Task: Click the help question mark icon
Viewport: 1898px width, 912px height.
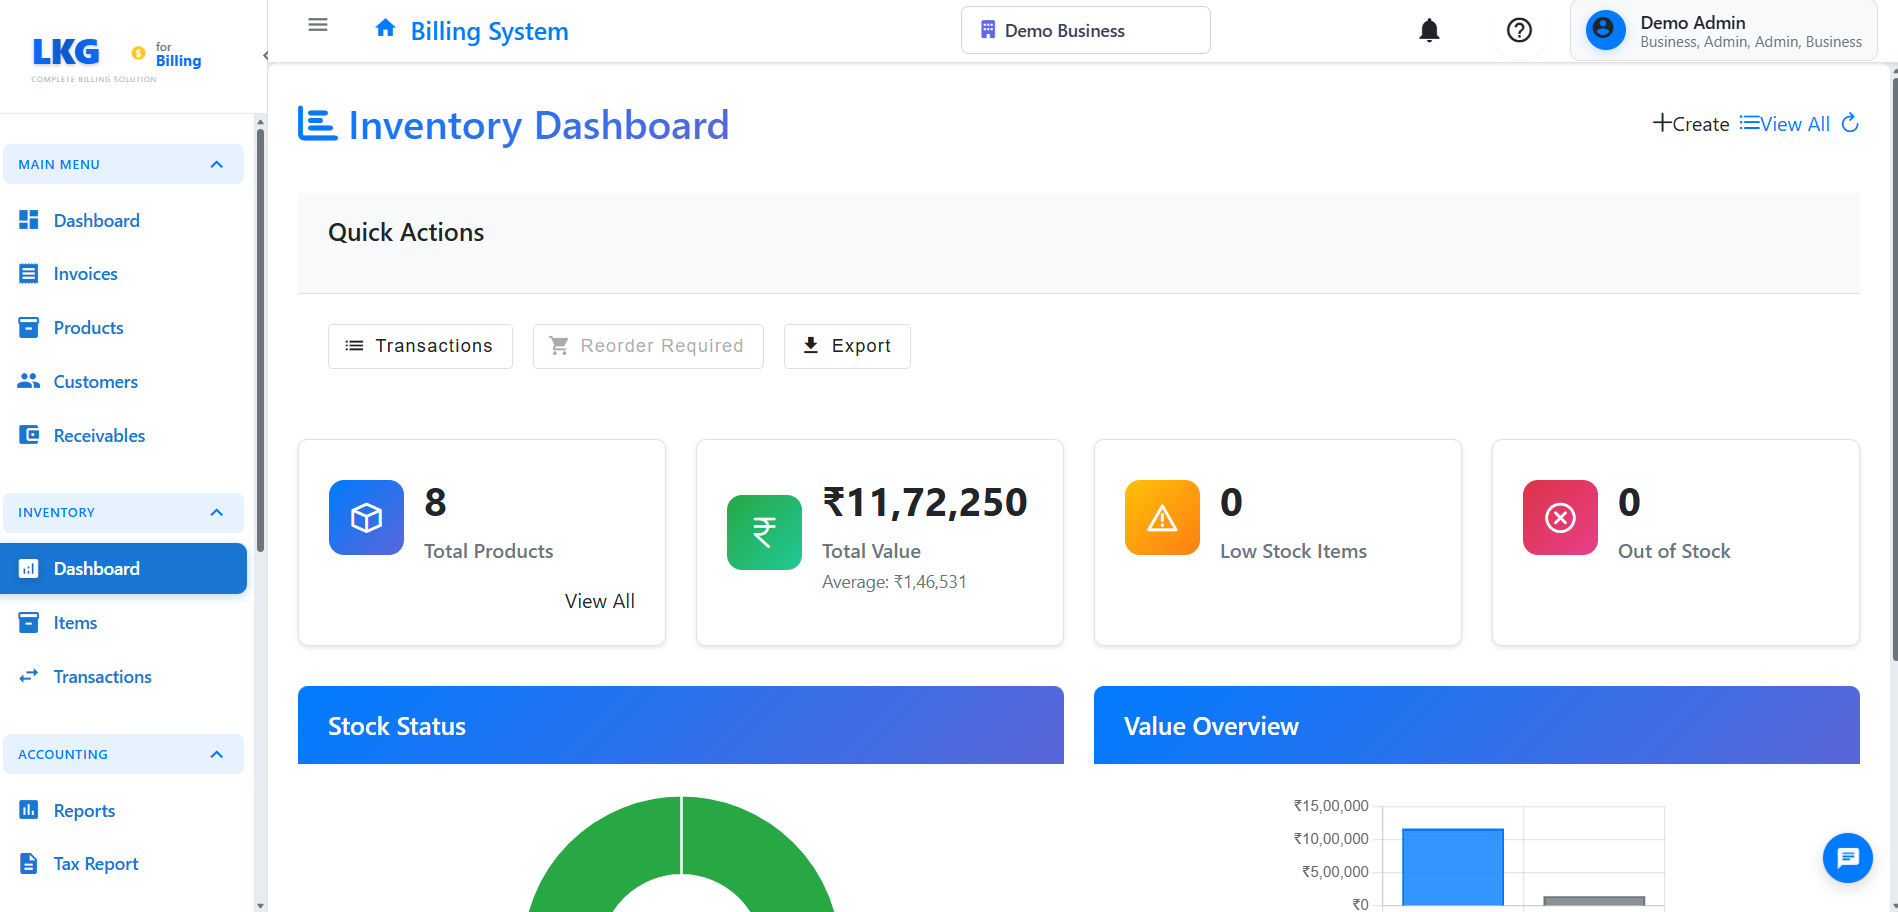Action: (x=1519, y=30)
